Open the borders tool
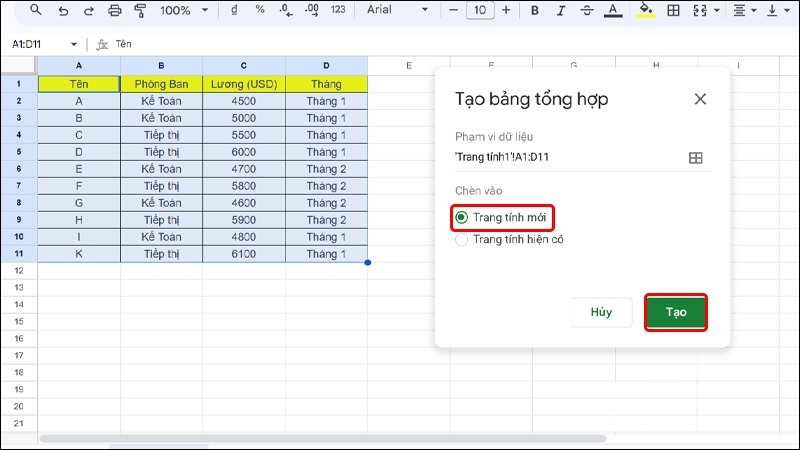800x450 pixels. click(673, 10)
